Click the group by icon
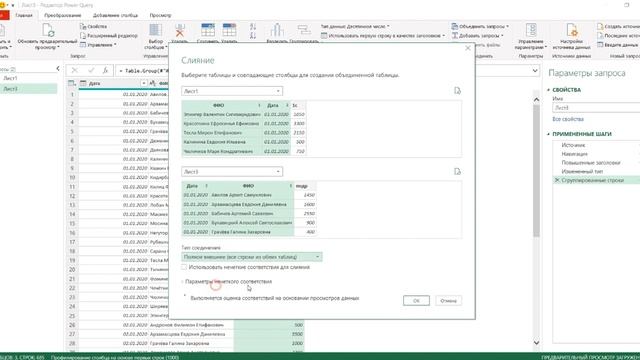Viewport: 640px width, 360px height. coord(304,30)
